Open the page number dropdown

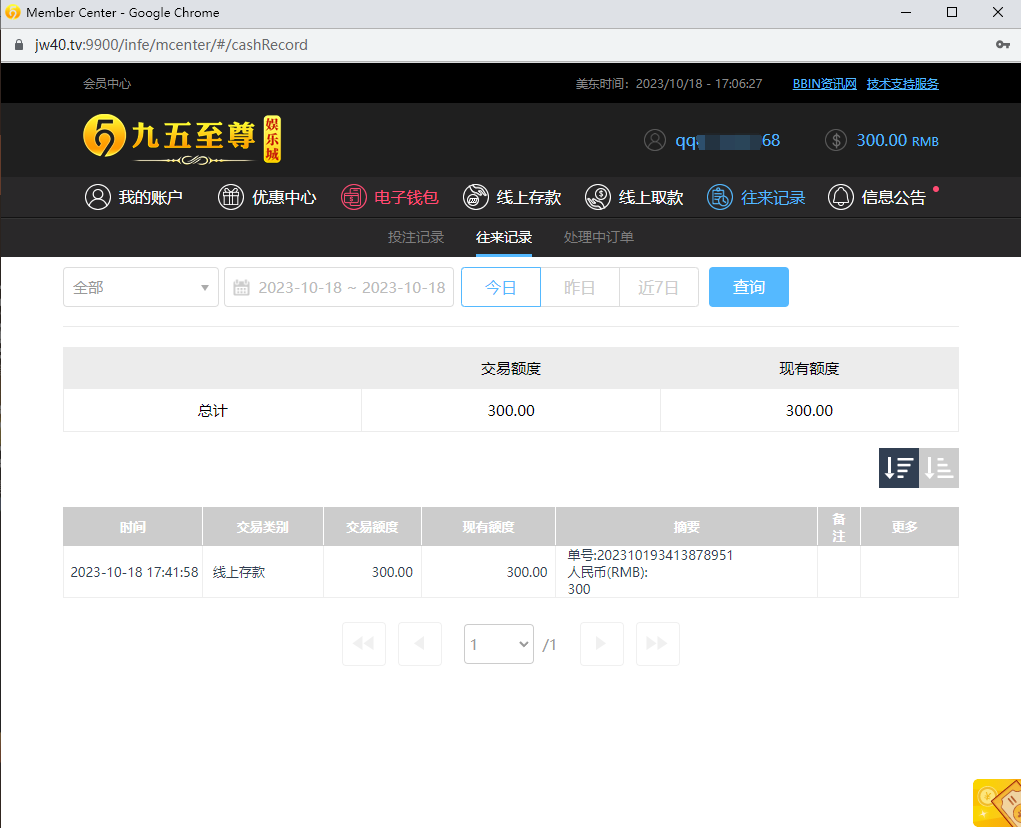[x=499, y=644]
